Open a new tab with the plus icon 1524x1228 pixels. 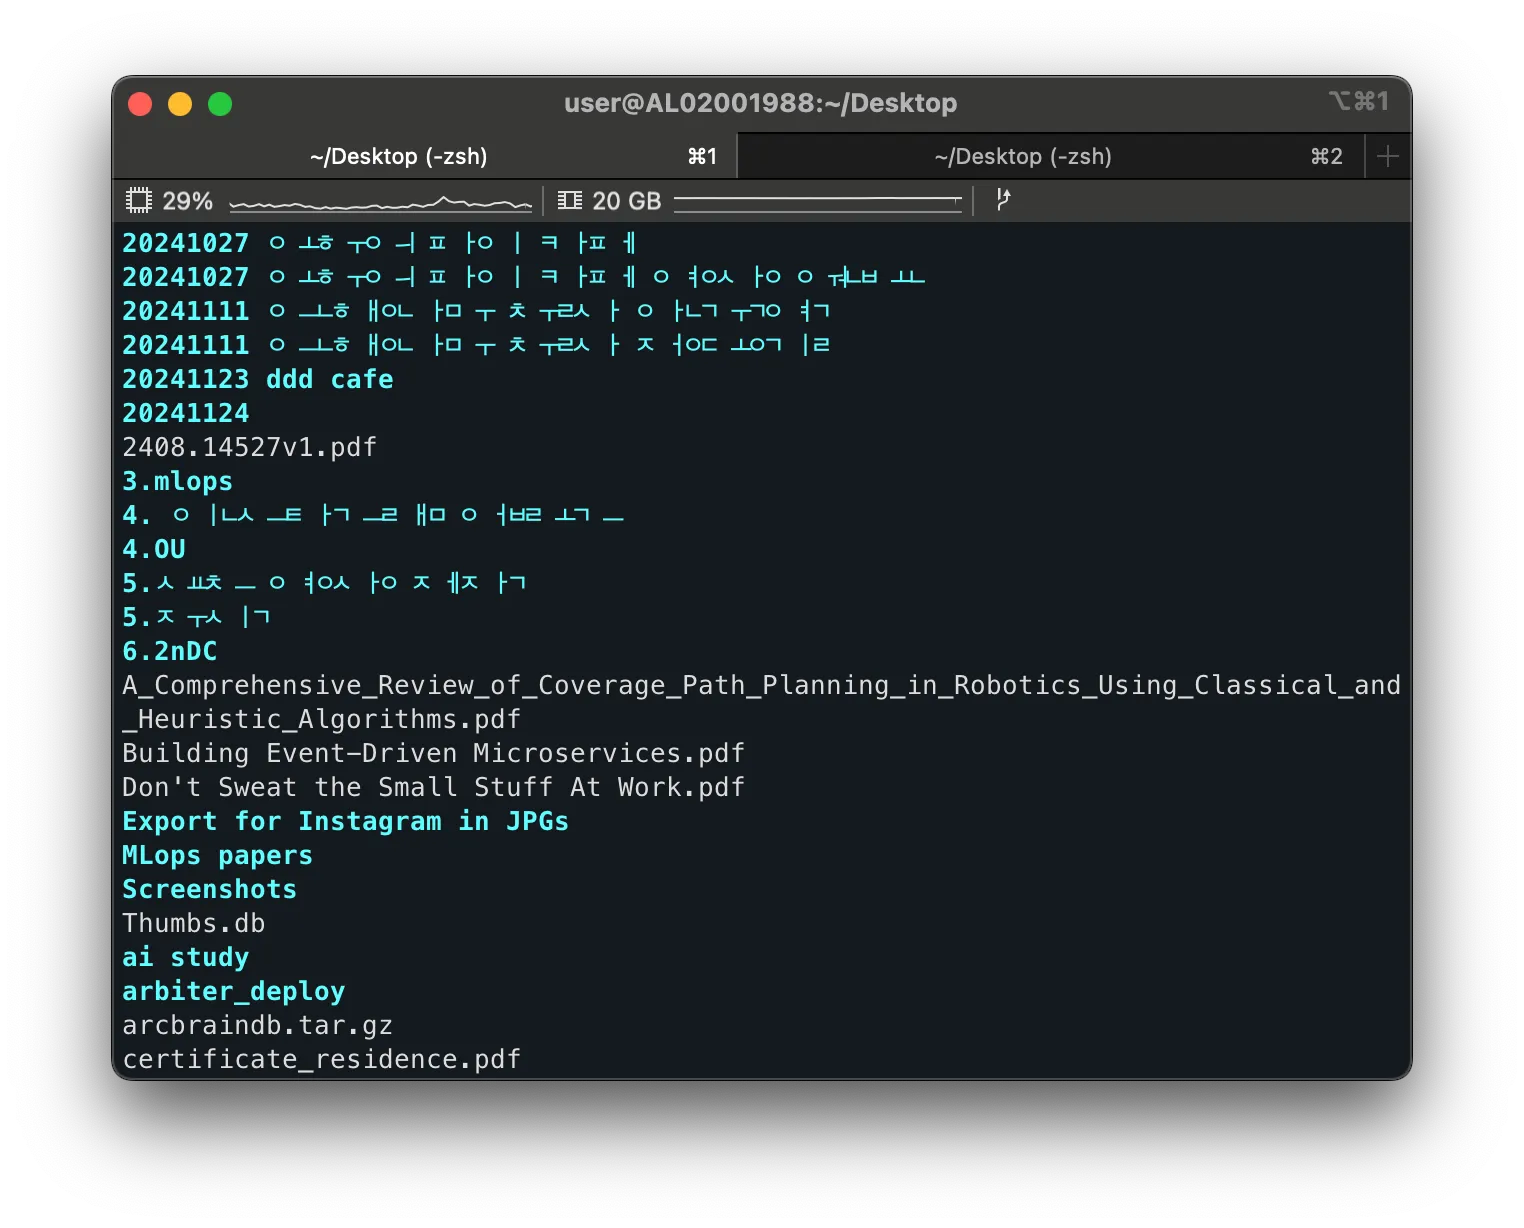(1387, 155)
